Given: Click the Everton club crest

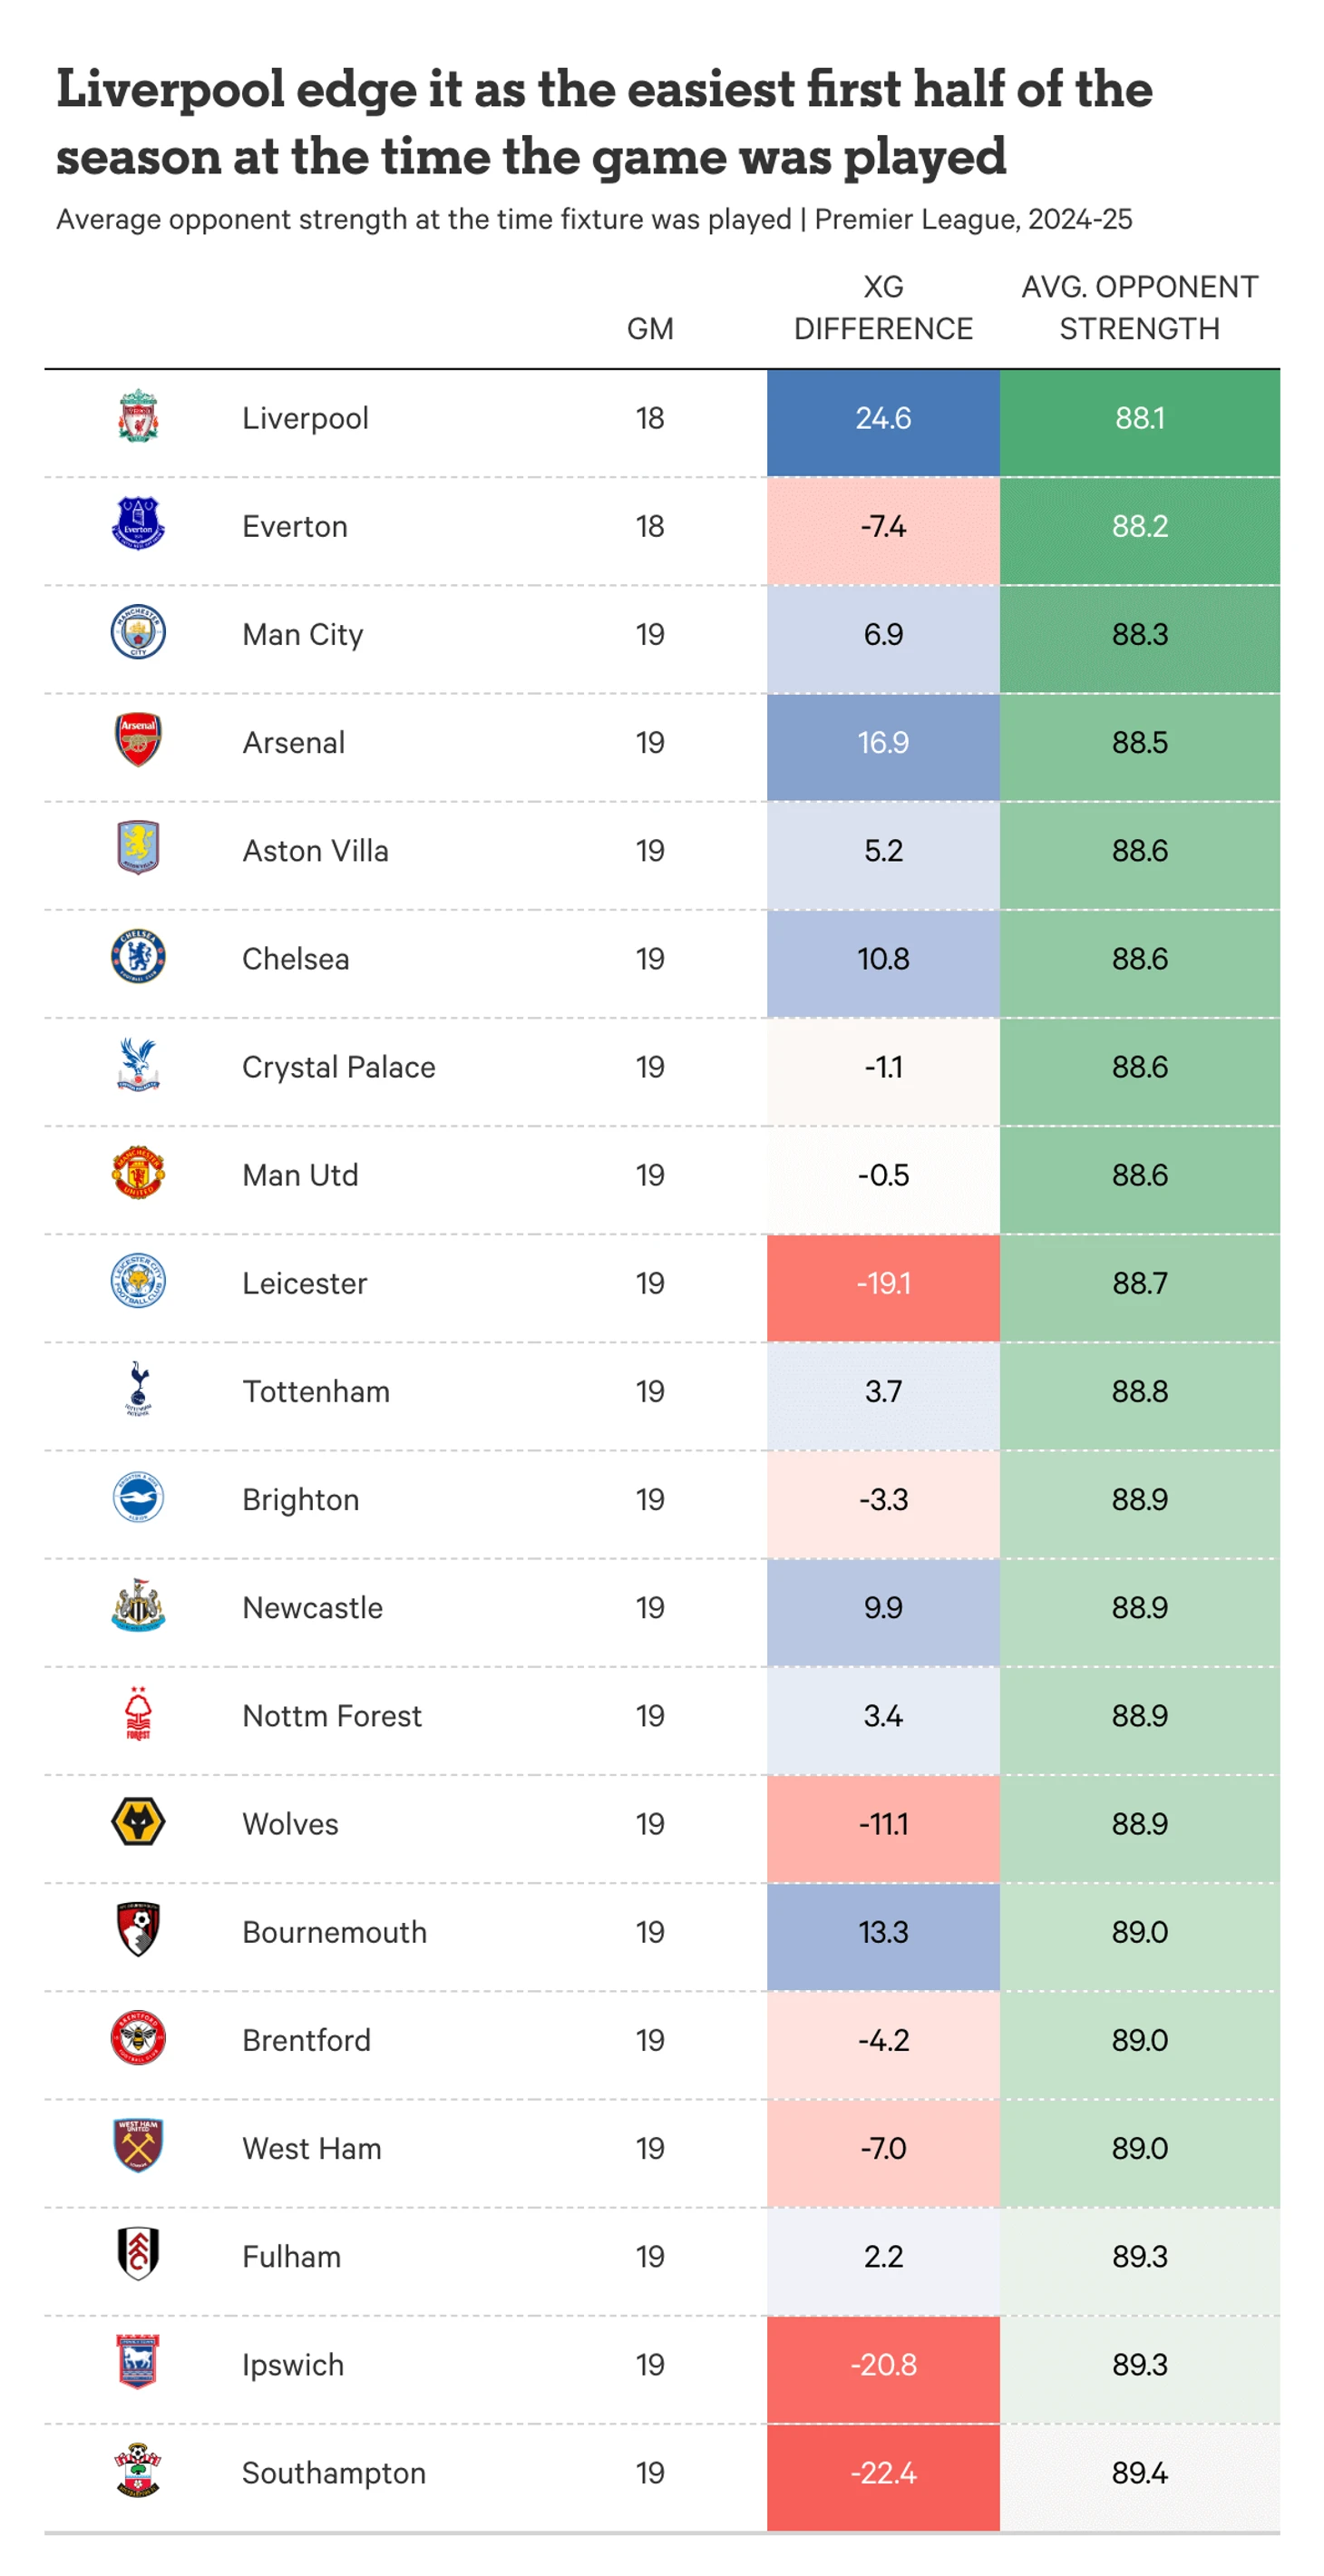Looking at the screenshot, I should (138, 525).
